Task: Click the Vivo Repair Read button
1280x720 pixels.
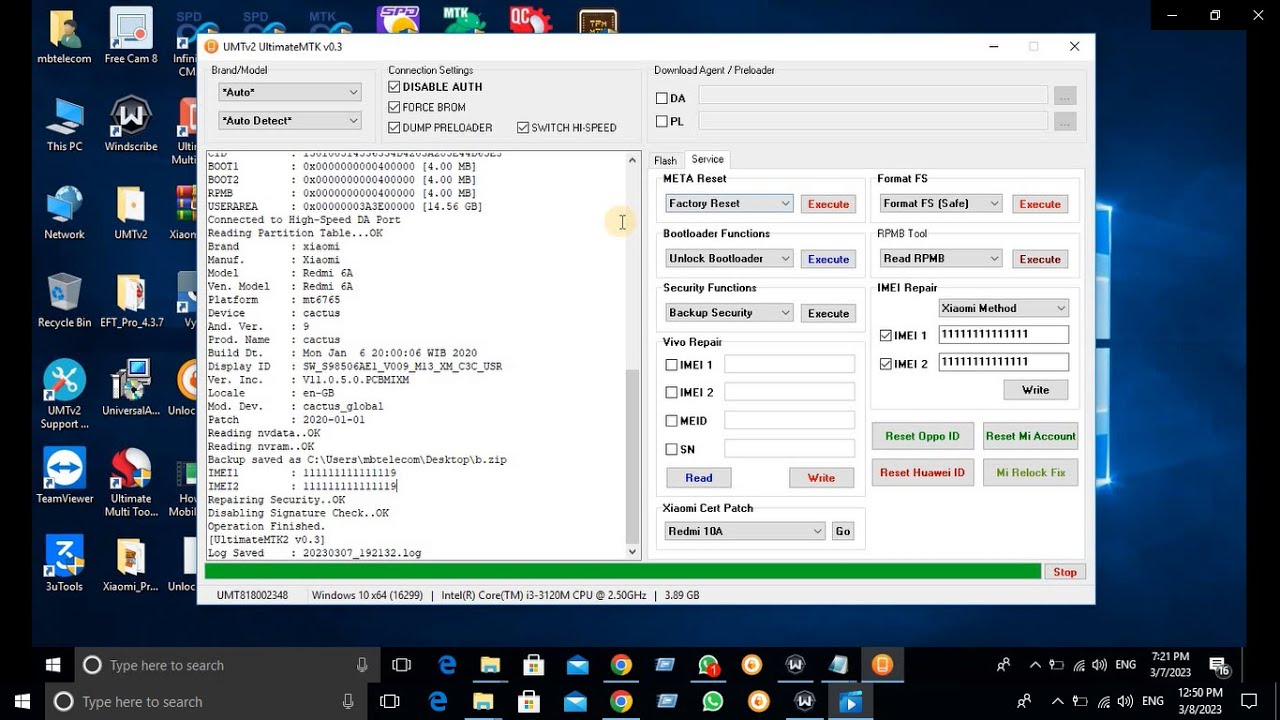Action: pyautogui.click(x=699, y=478)
